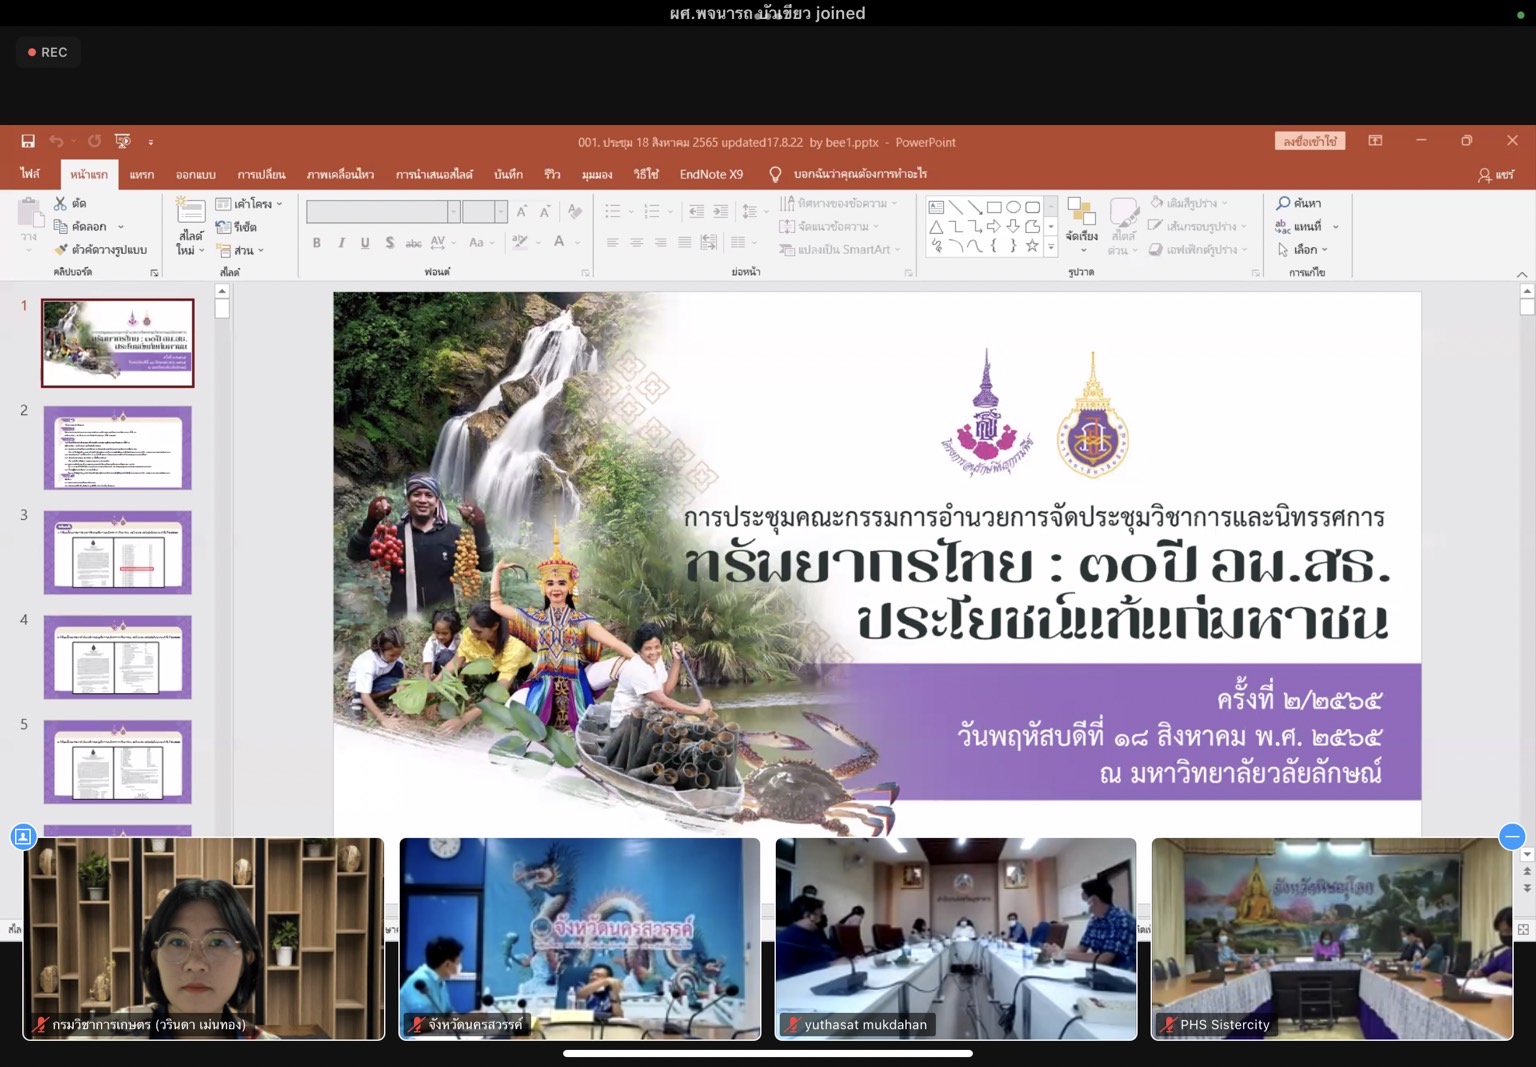Toggle Underline text formatting
1536x1067 pixels.
(365, 242)
